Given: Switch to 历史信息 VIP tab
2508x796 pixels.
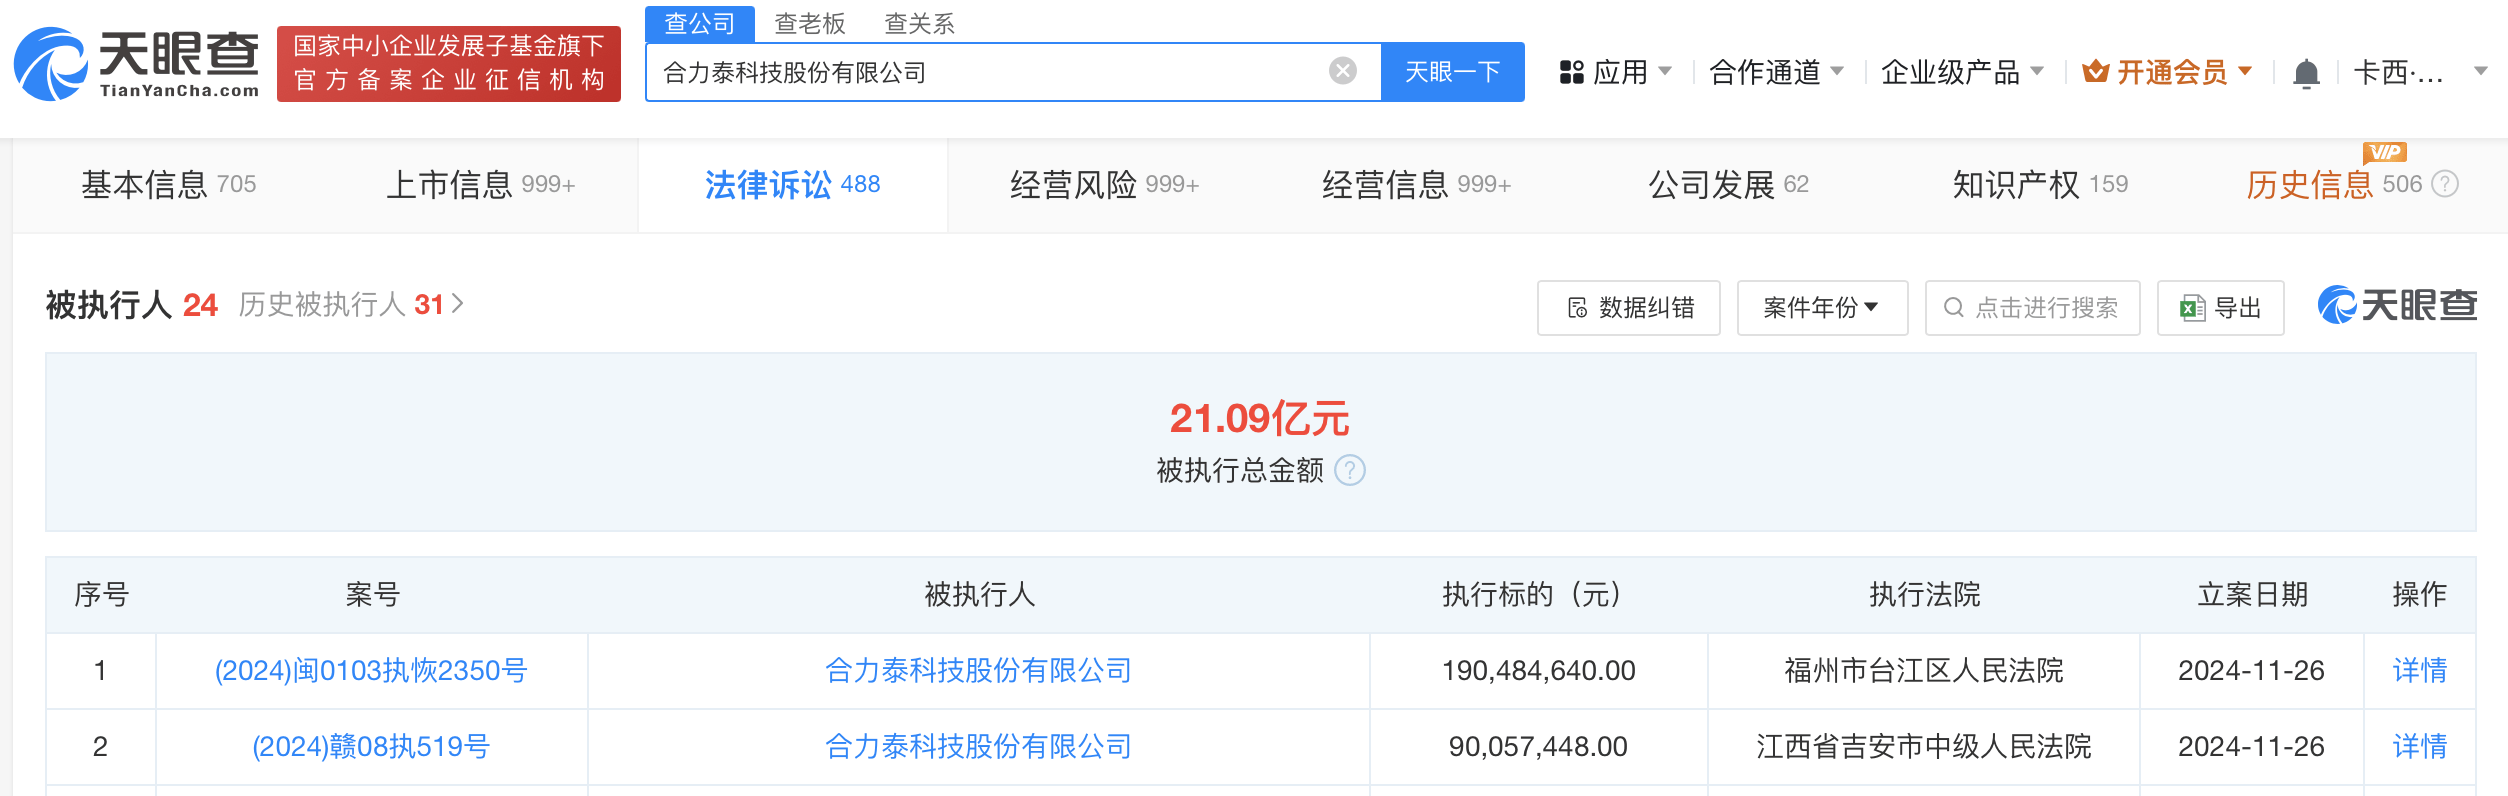Looking at the screenshot, I should coord(2335,185).
